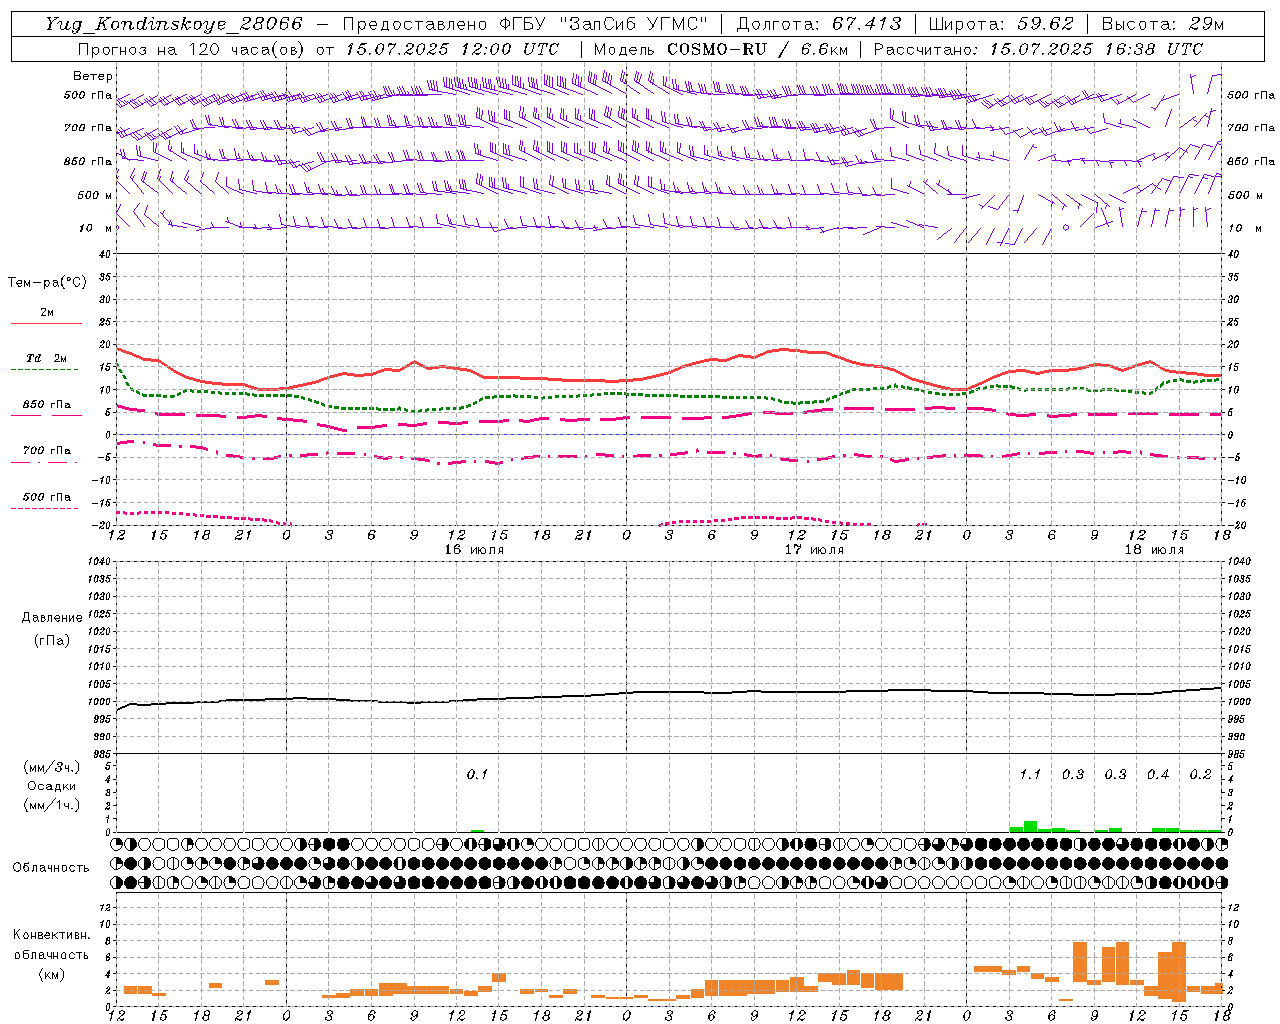Click the Конвективн. облачность (км) label

click(51, 954)
